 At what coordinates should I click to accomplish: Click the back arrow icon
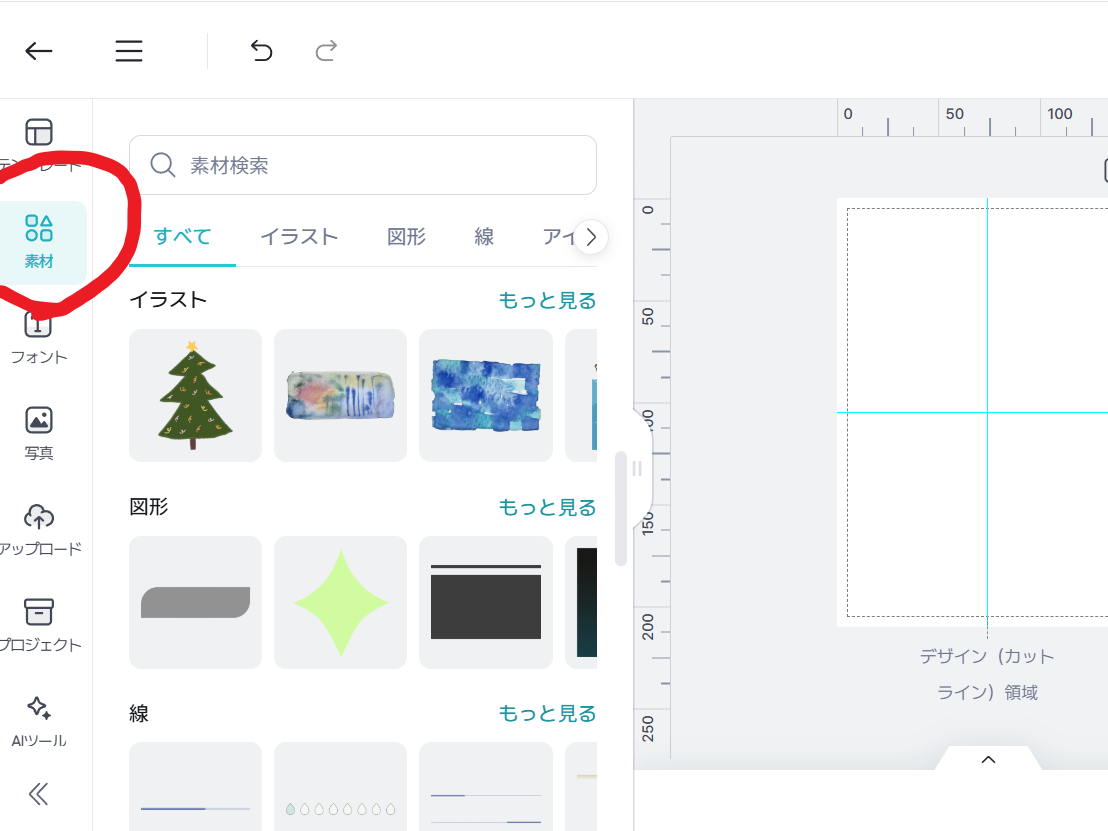[39, 51]
